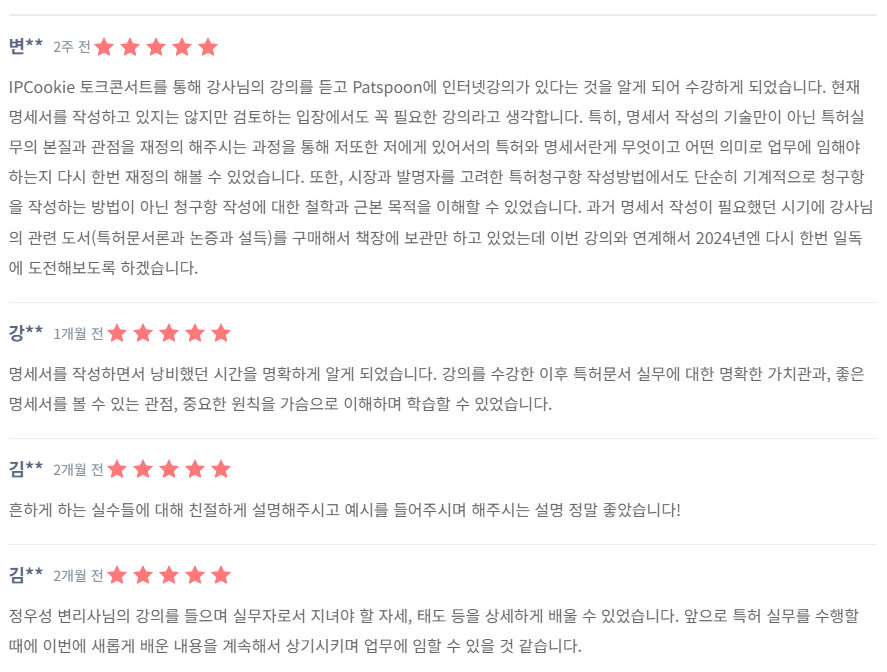The height and width of the screenshot is (672, 887).
Task: Click the first star in 변**'s rating
Action: point(104,47)
